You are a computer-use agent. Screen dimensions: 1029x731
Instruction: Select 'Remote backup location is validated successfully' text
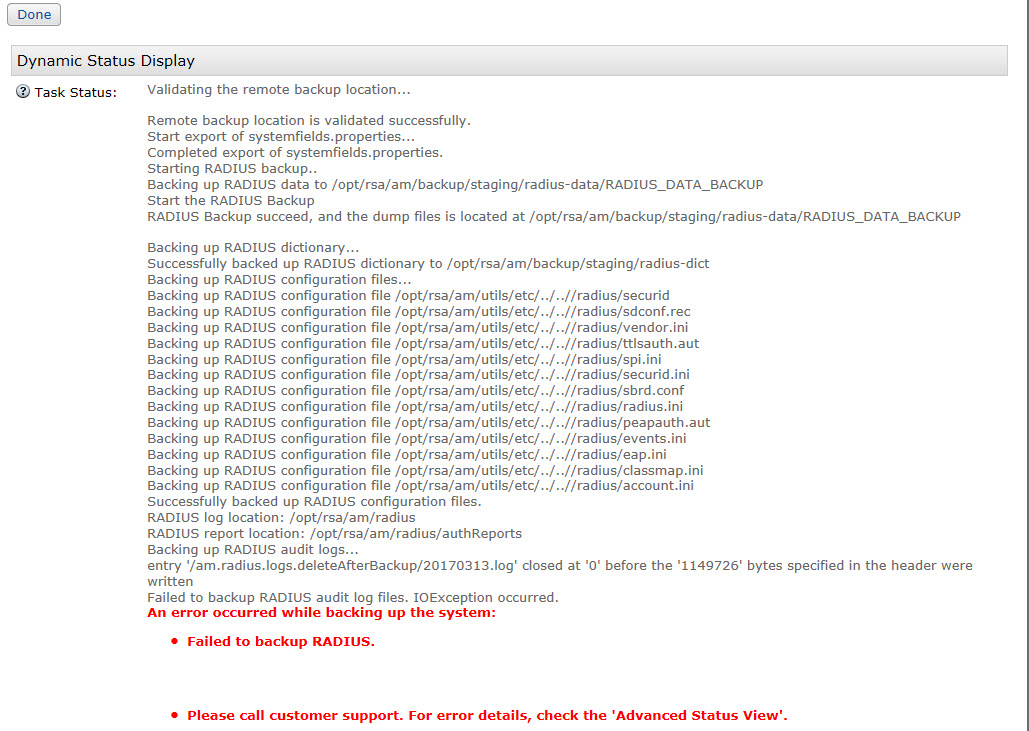(x=308, y=121)
